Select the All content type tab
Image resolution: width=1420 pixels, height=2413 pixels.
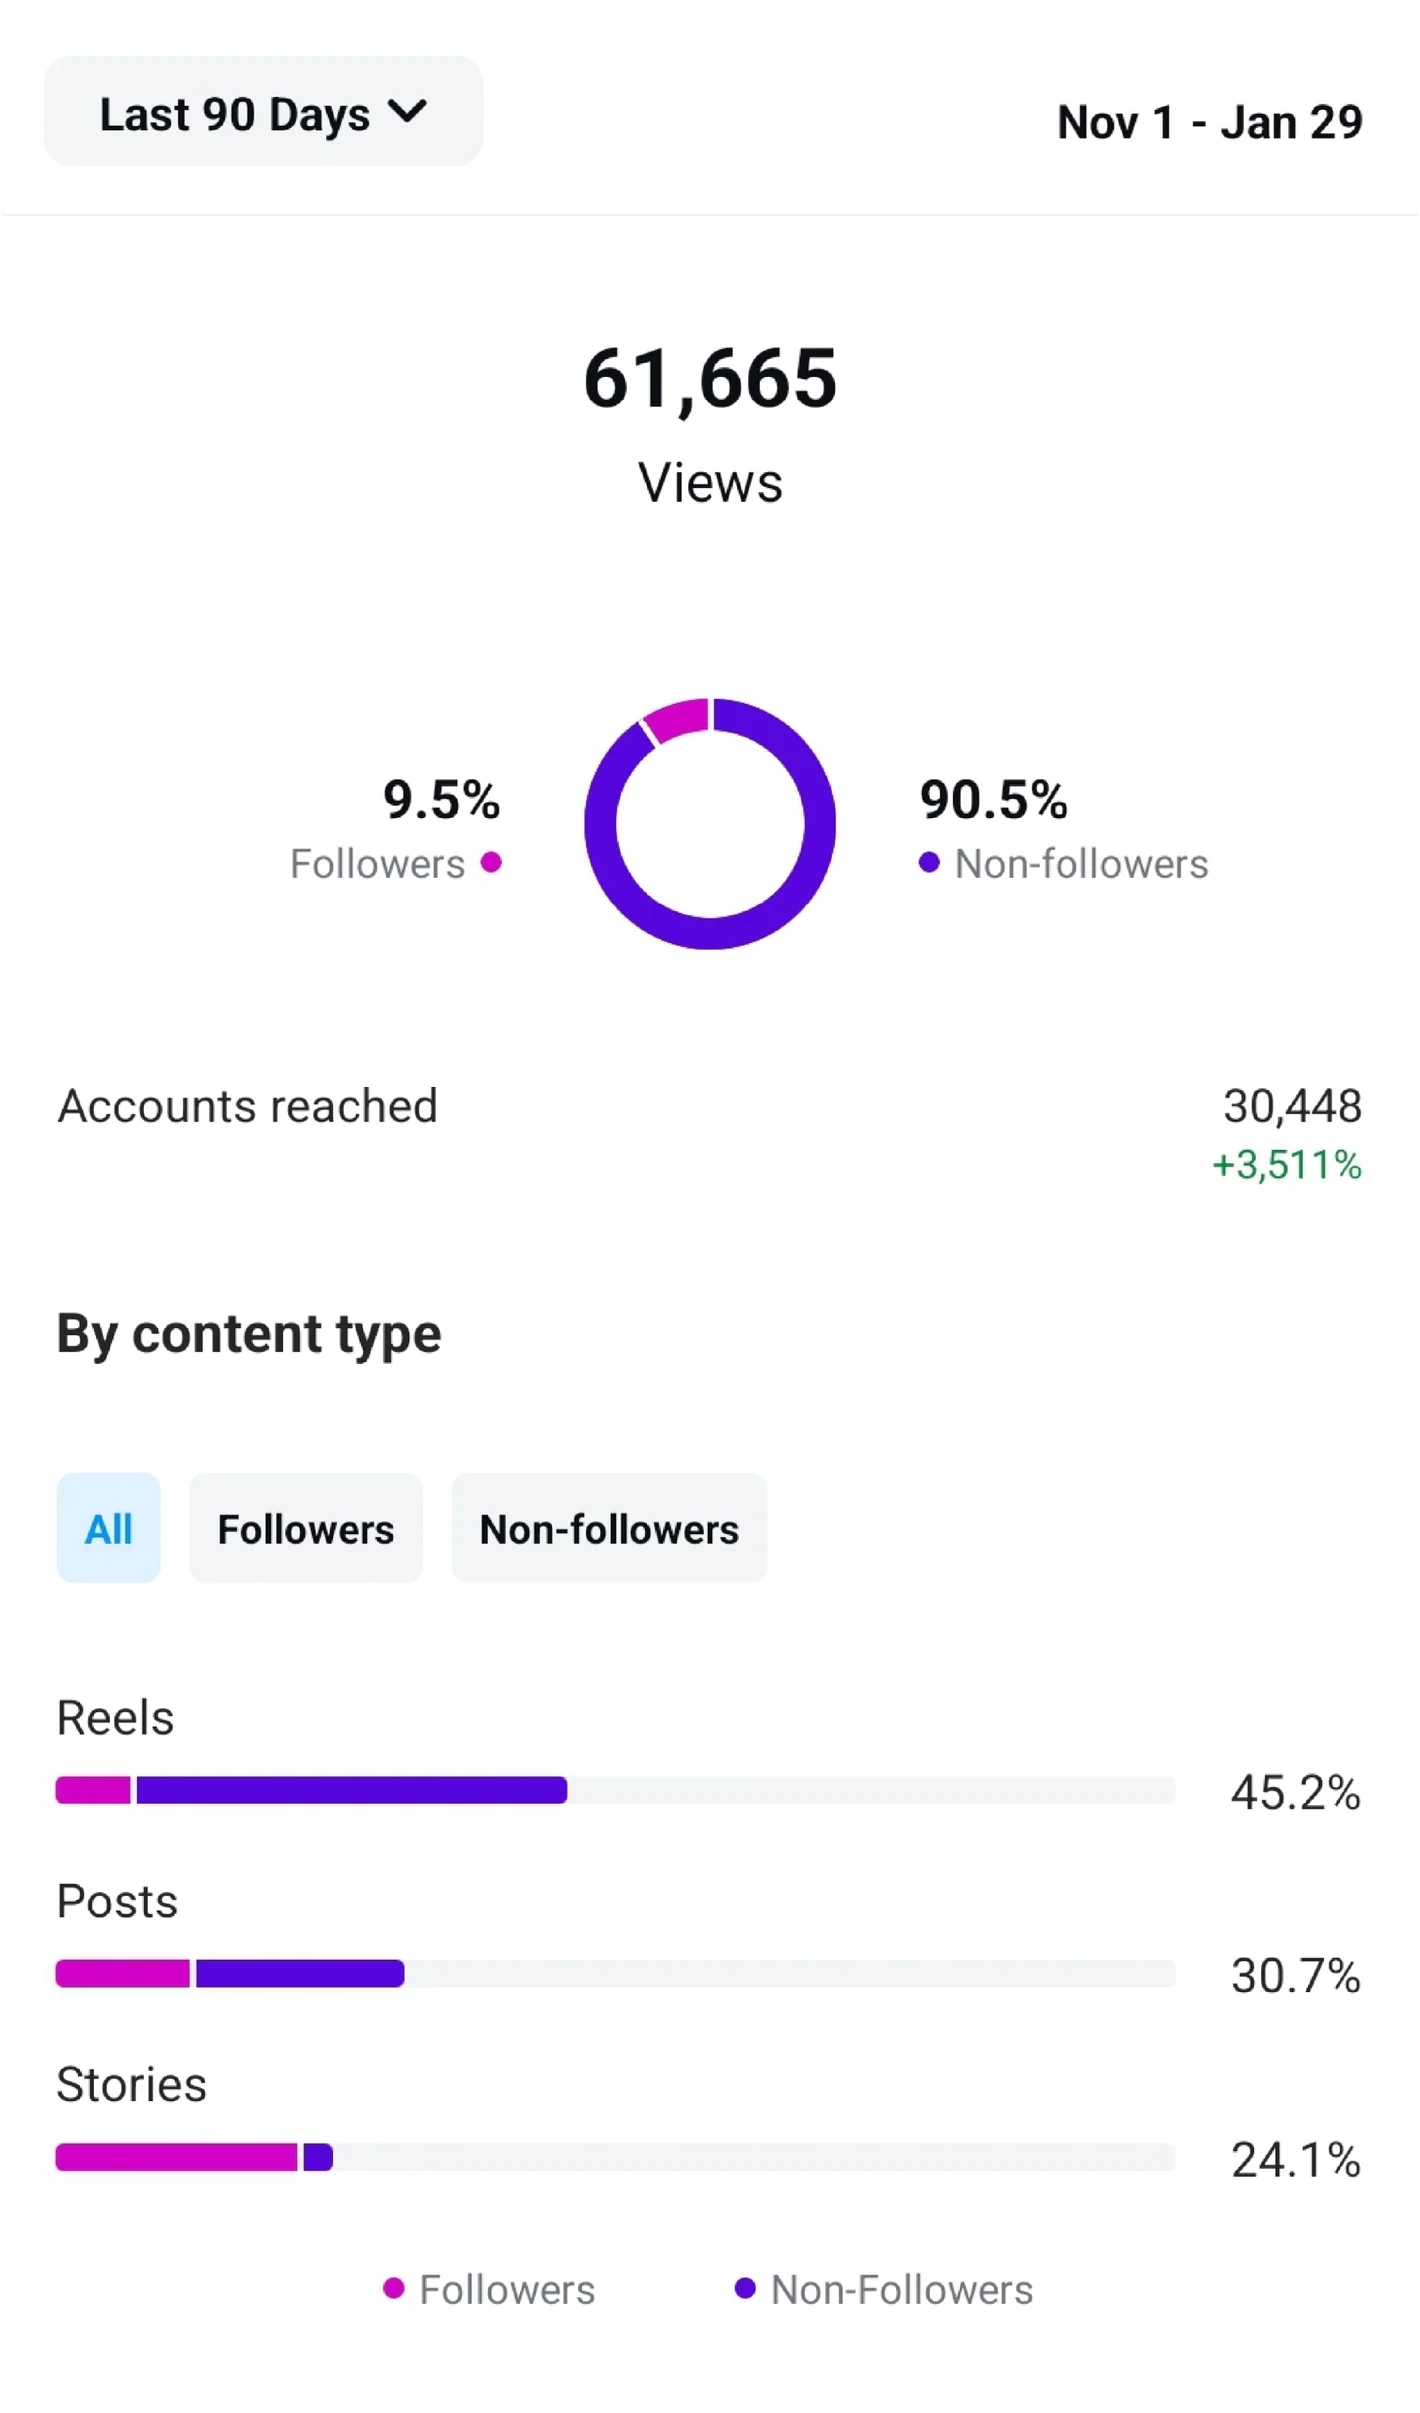pyautogui.click(x=108, y=1528)
